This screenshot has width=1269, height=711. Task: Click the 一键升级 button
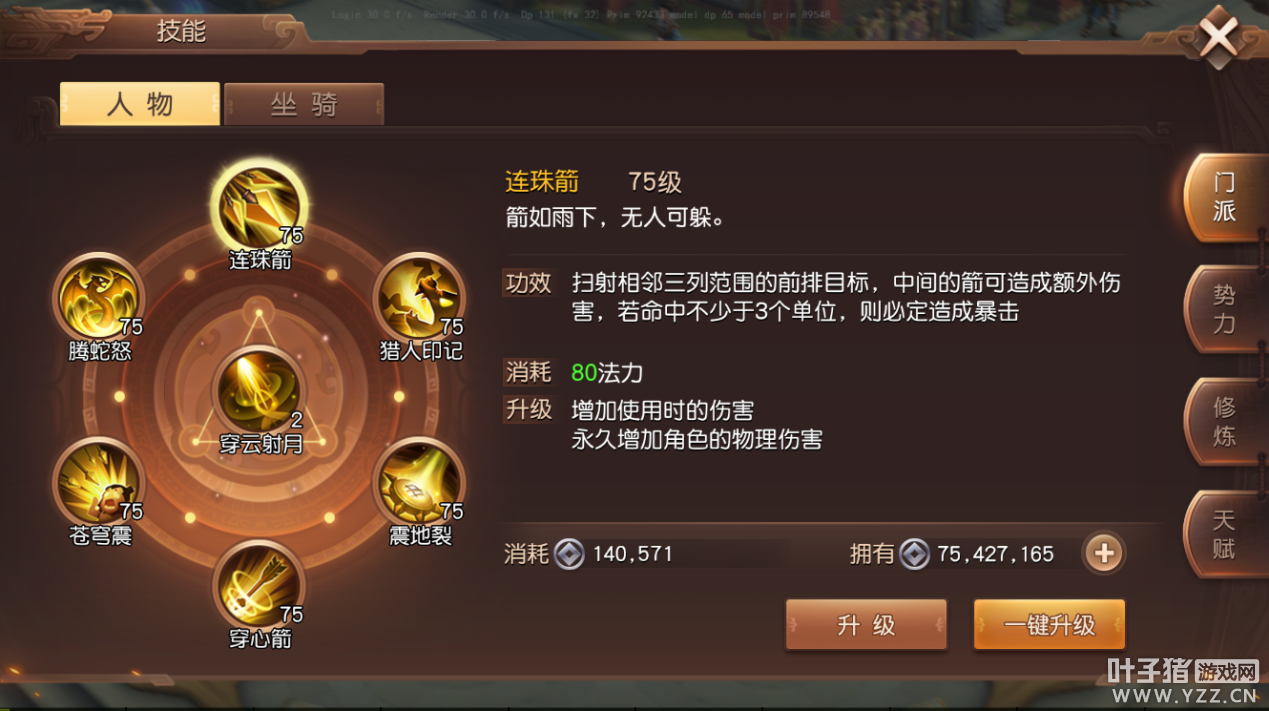(1049, 625)
